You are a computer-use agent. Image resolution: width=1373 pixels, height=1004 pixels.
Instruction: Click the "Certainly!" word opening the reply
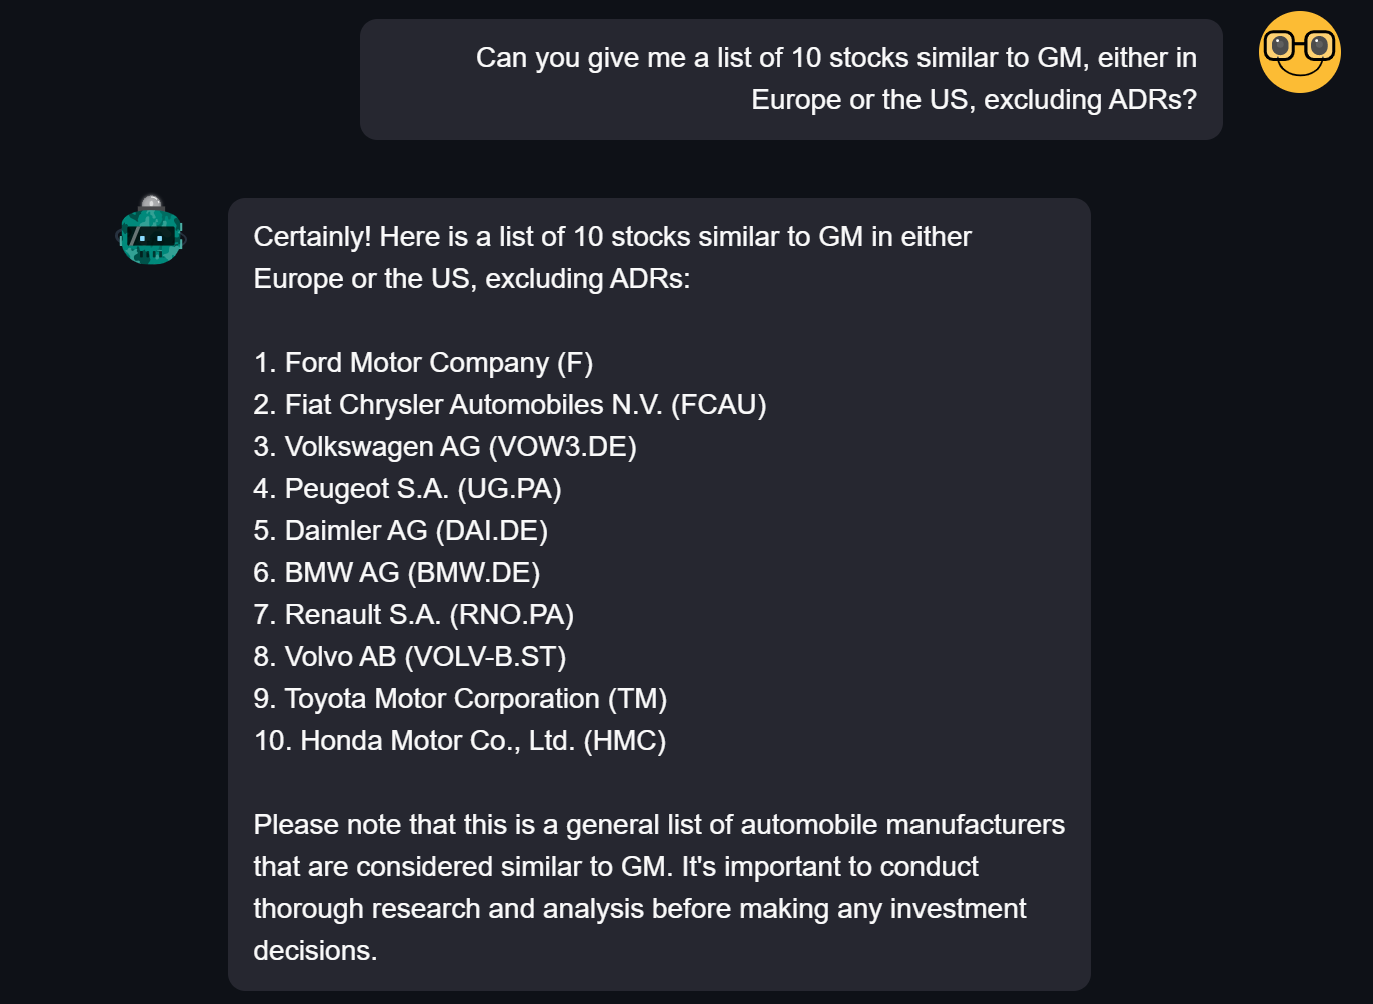tap(312, 237)
